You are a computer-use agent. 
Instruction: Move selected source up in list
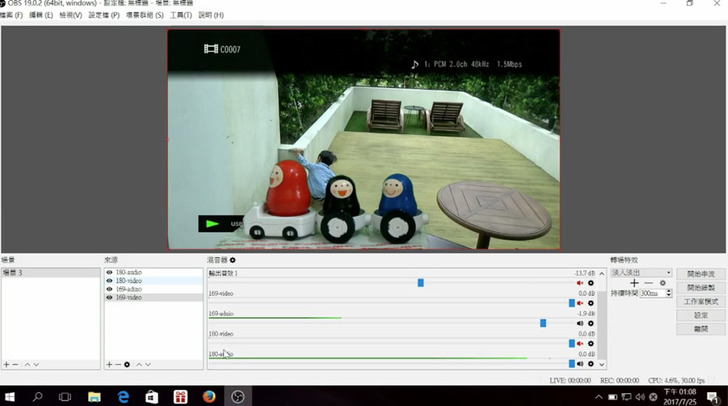[x=139, y=365]
